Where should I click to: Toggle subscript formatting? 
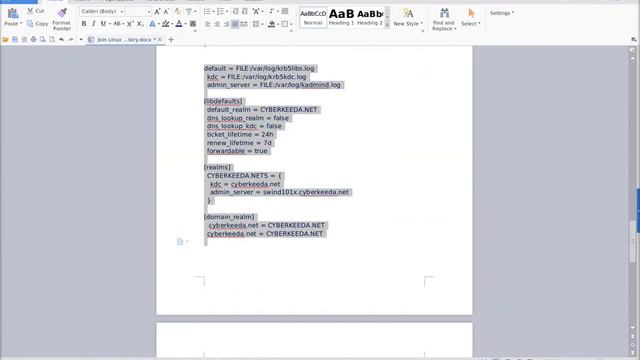[x=140, y=24]
